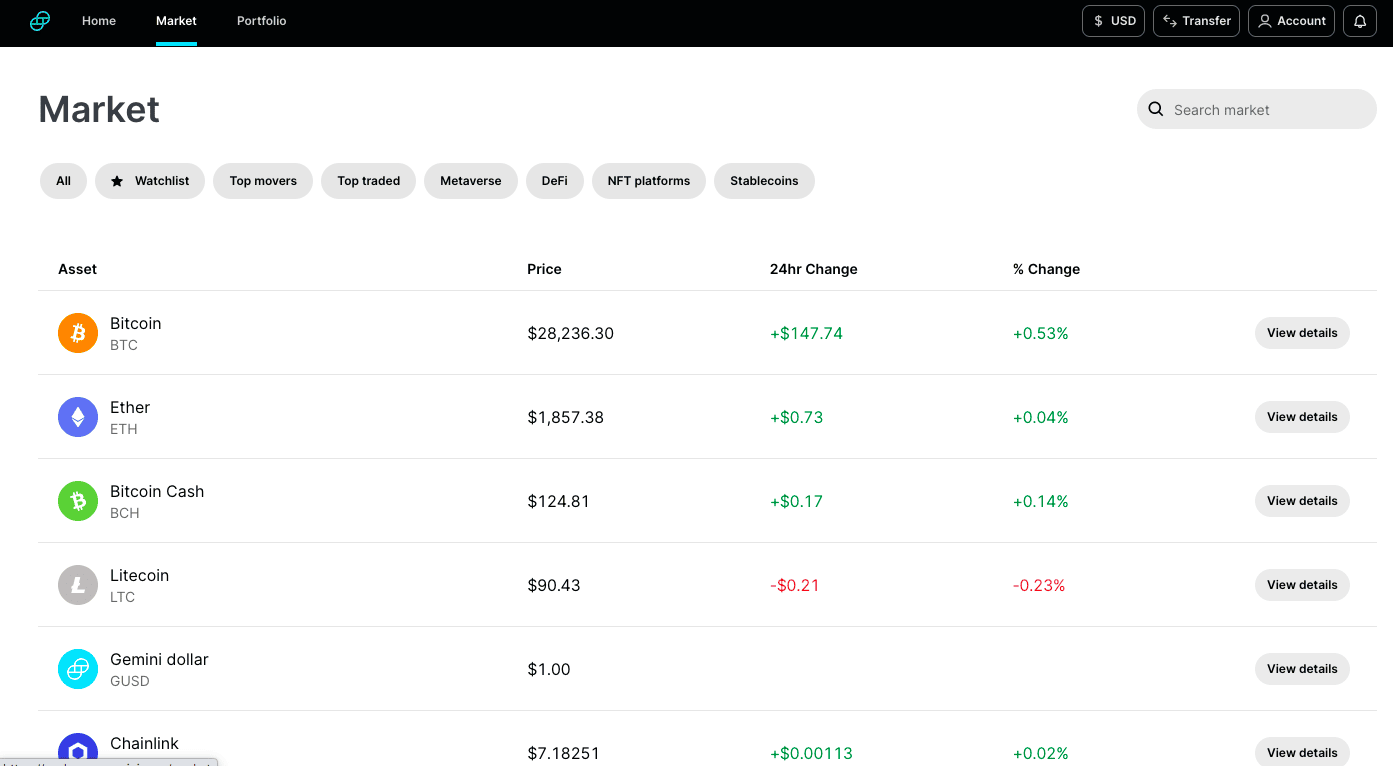The image size is (1393, 766).
Task: Click the 24hr Change column header
Action: click(813, 269)
